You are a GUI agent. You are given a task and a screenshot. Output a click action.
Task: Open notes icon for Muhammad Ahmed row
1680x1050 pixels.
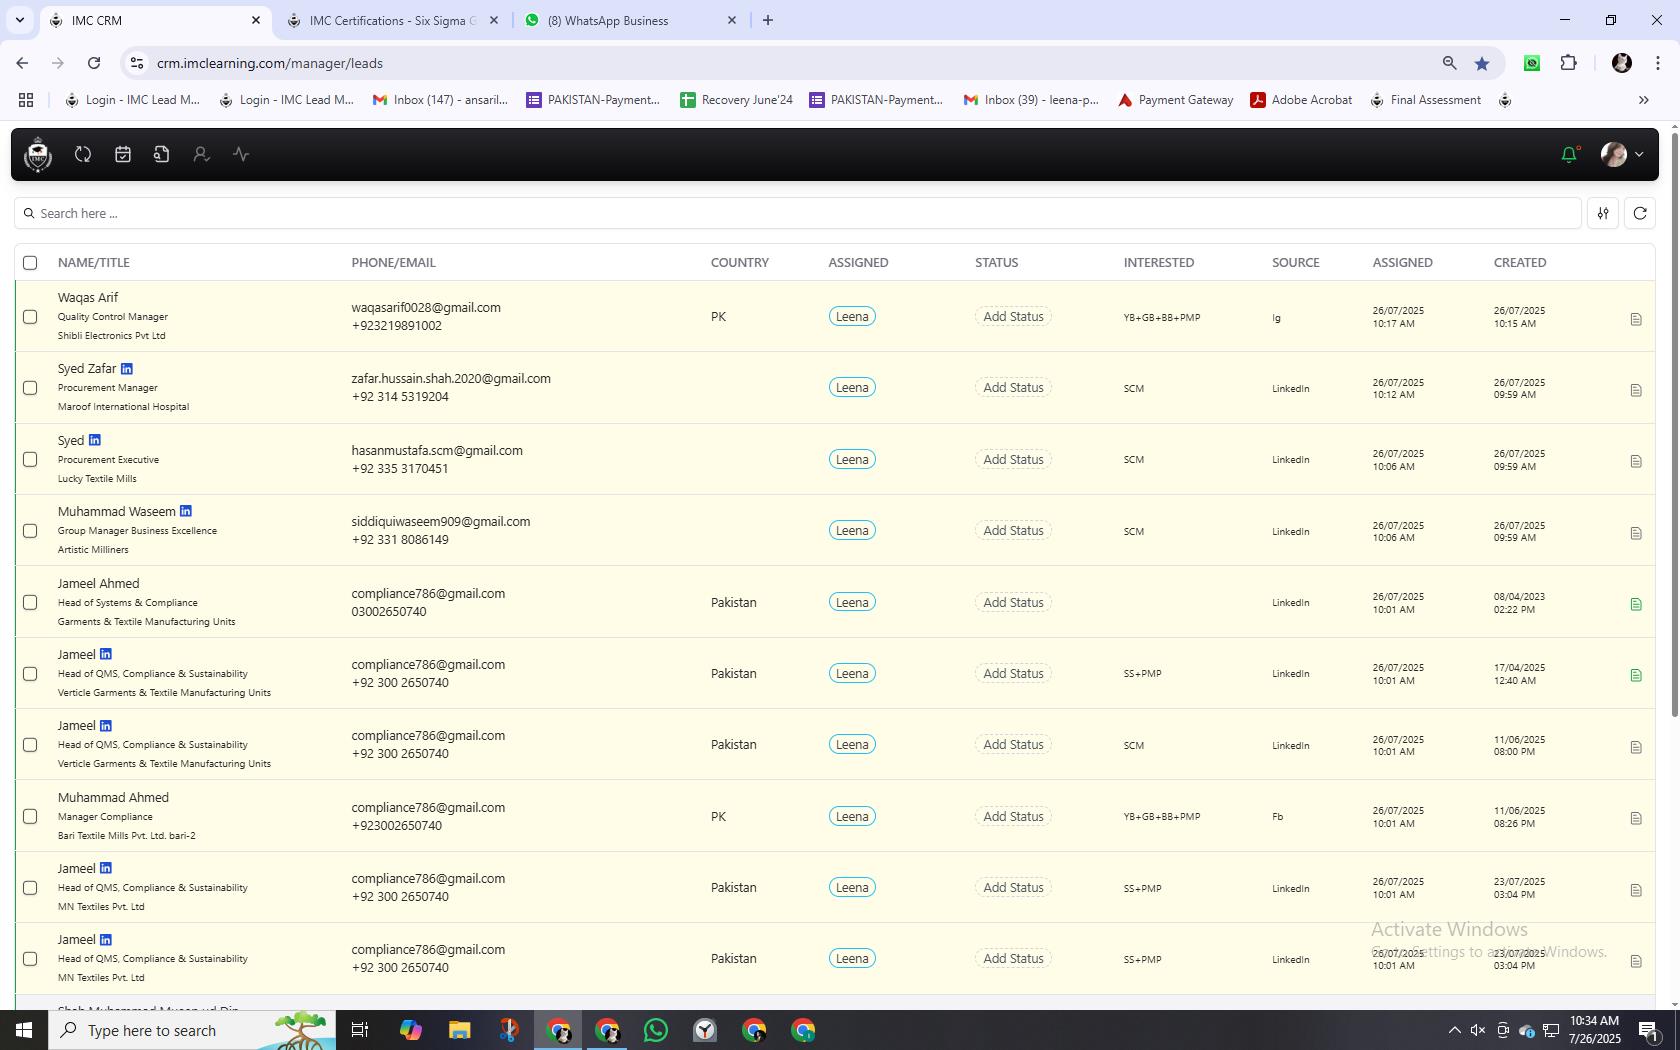(x=1636, y=818)
